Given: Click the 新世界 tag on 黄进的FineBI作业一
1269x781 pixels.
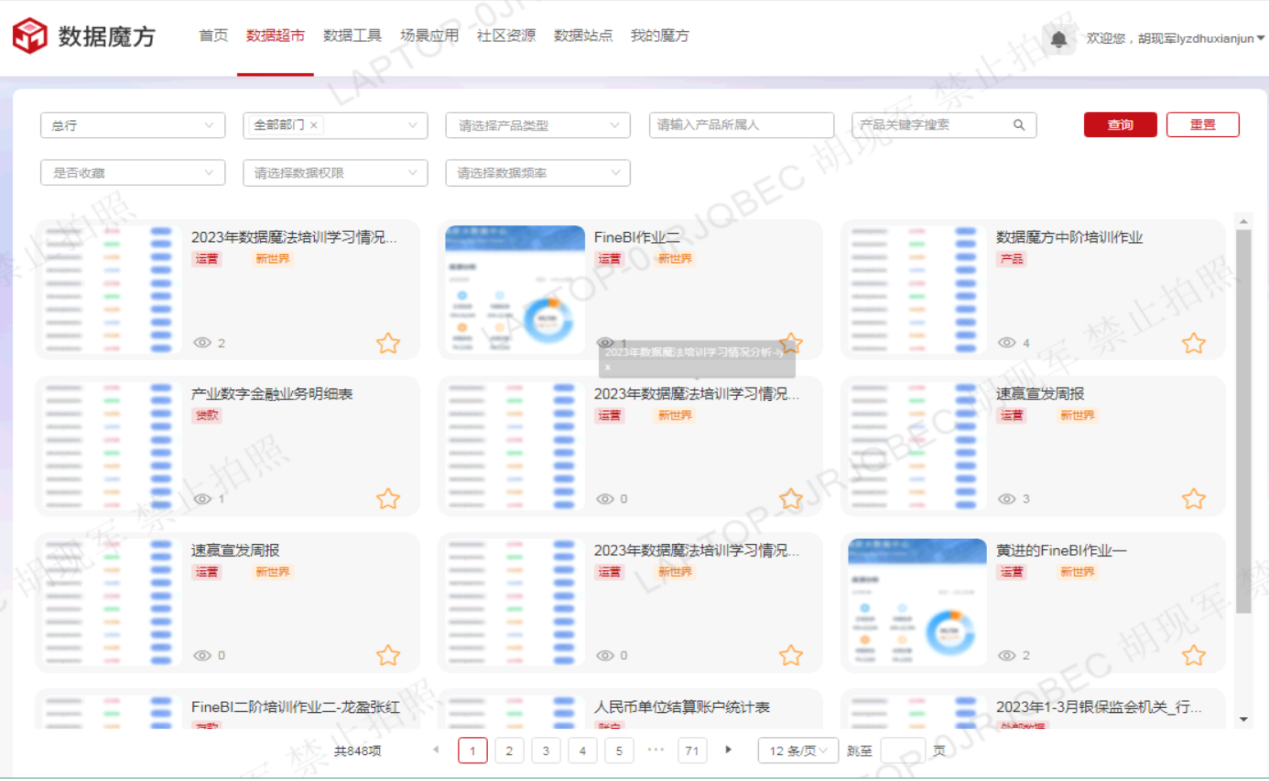Looking at the screenshot, I should click(1077, 573).
